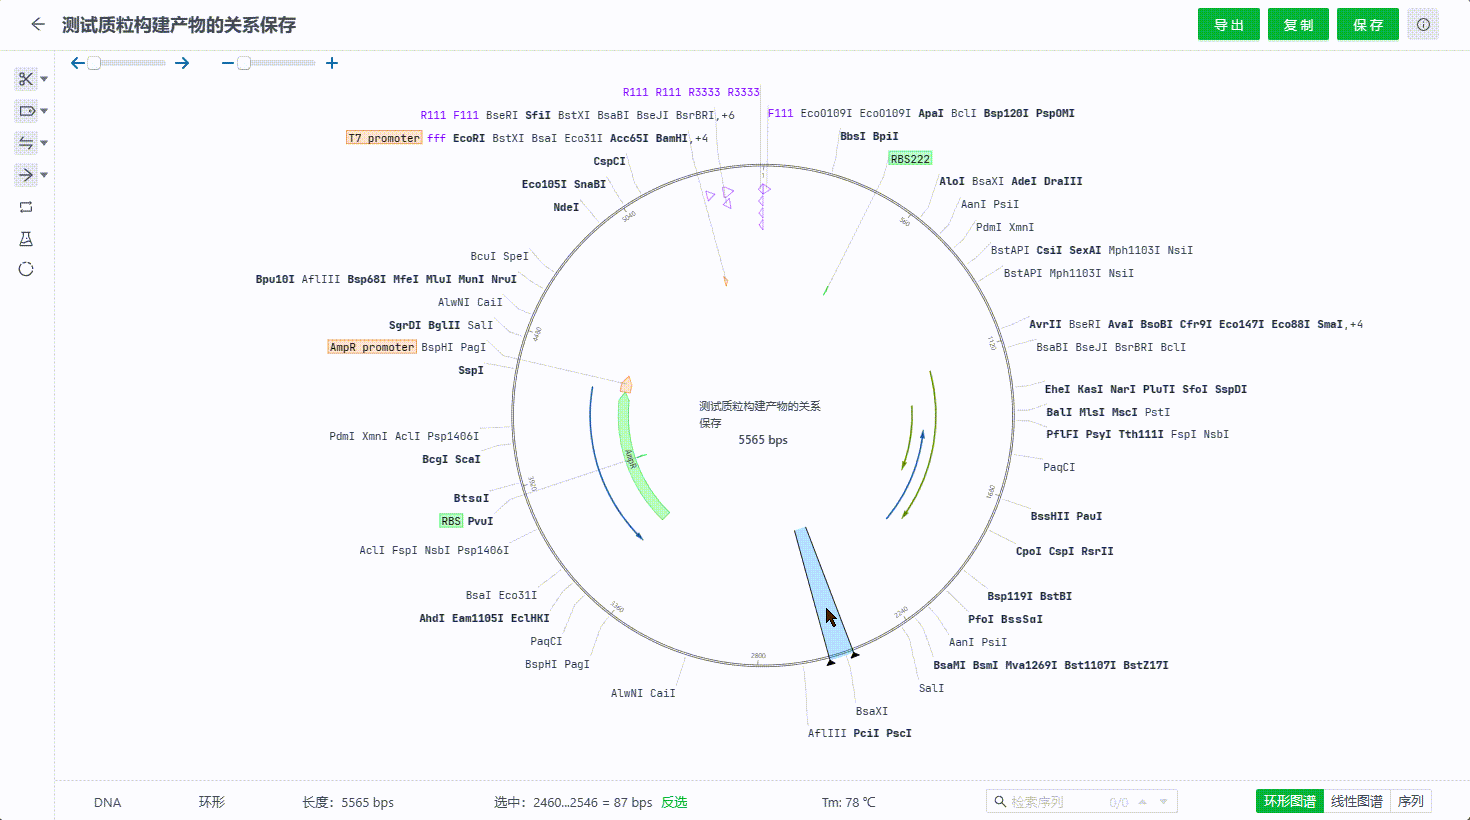Switch to the 序列 sequence tab
1470x820 pixels.
click(x=1410, y=801)
